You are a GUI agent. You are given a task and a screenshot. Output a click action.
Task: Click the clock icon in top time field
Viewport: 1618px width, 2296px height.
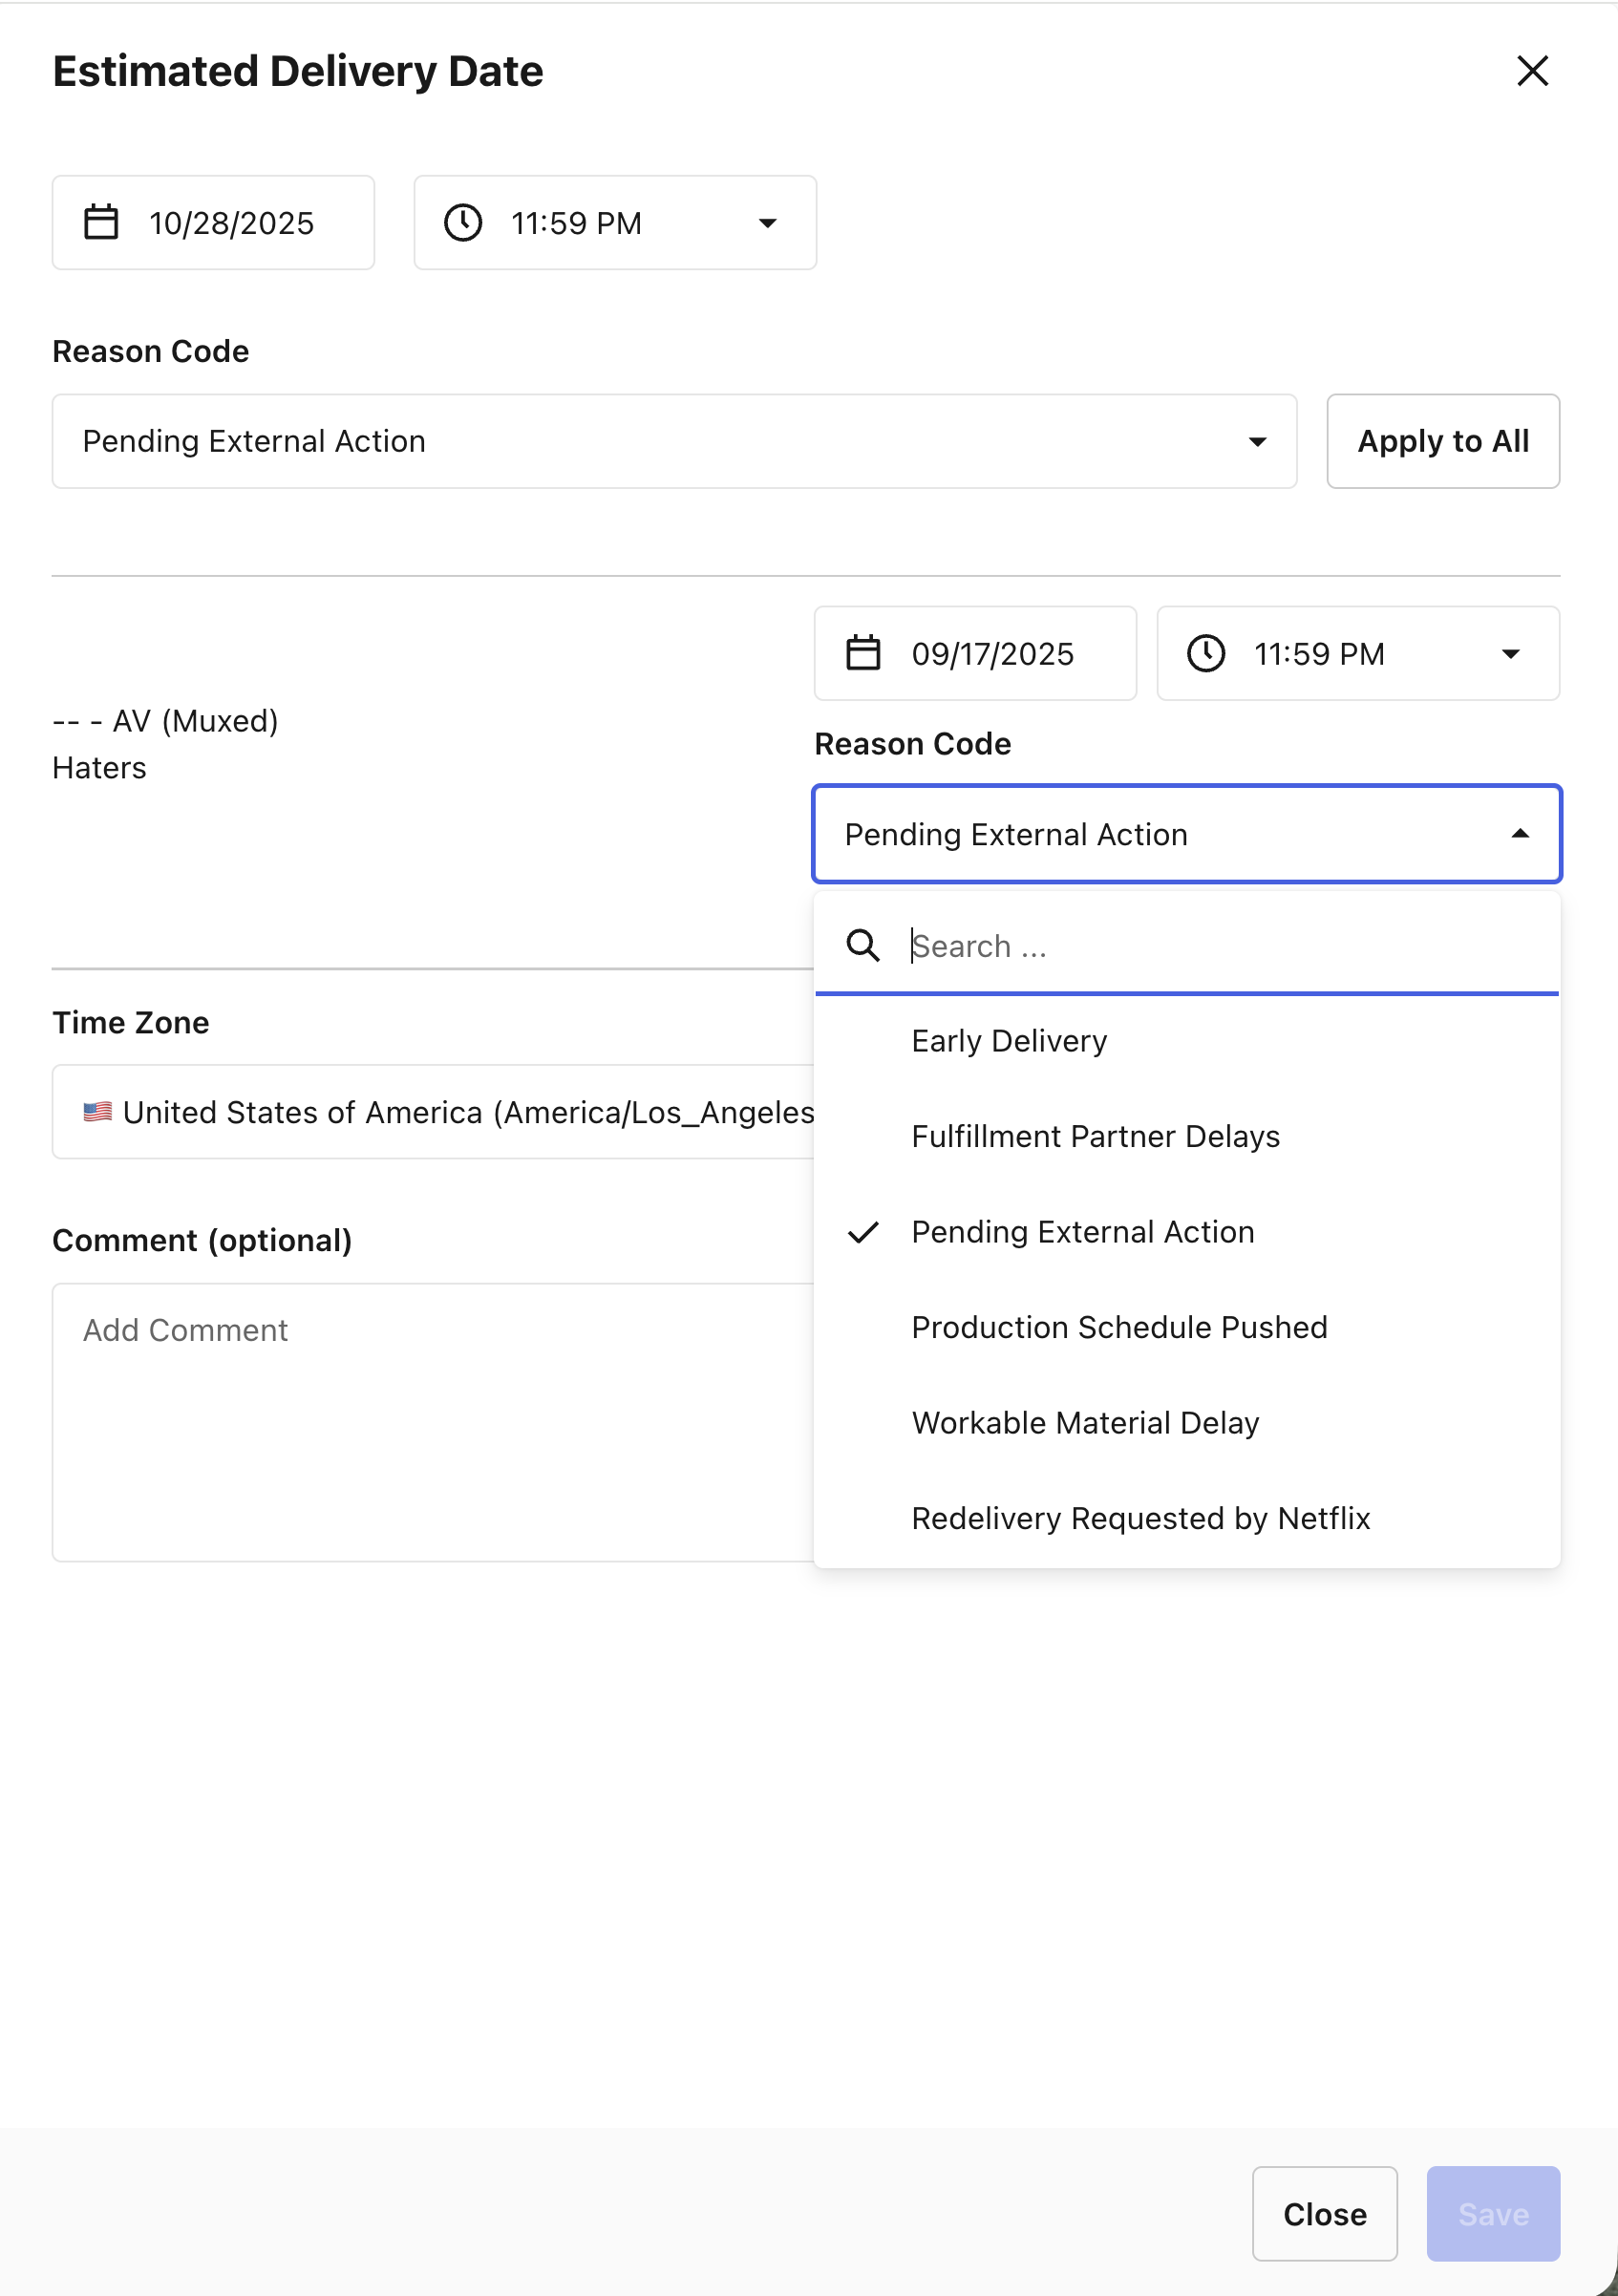click(x=463, y=222)
